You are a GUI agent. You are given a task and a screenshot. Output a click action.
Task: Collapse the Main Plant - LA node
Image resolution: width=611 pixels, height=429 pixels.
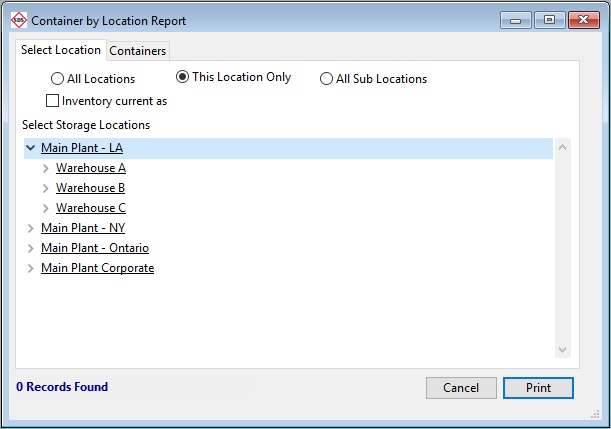pyautogui.click(x=30, y=148)
